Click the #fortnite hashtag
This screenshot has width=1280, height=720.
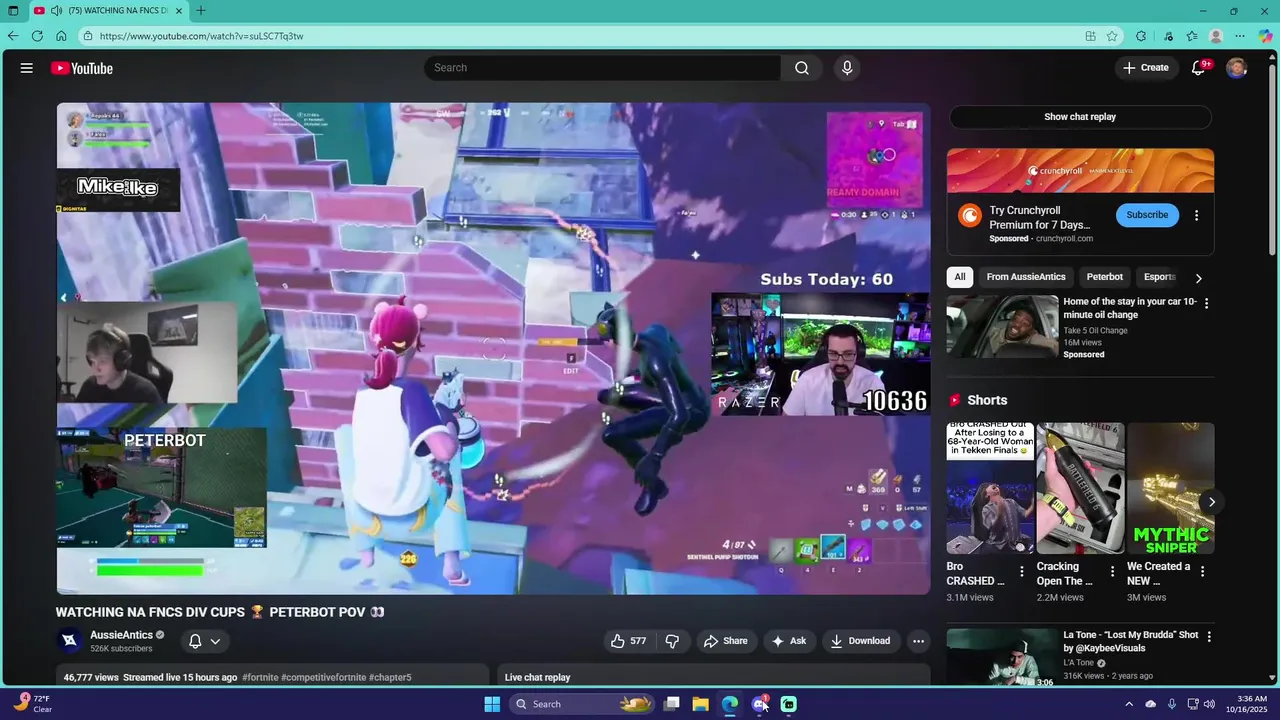(260, 677)
